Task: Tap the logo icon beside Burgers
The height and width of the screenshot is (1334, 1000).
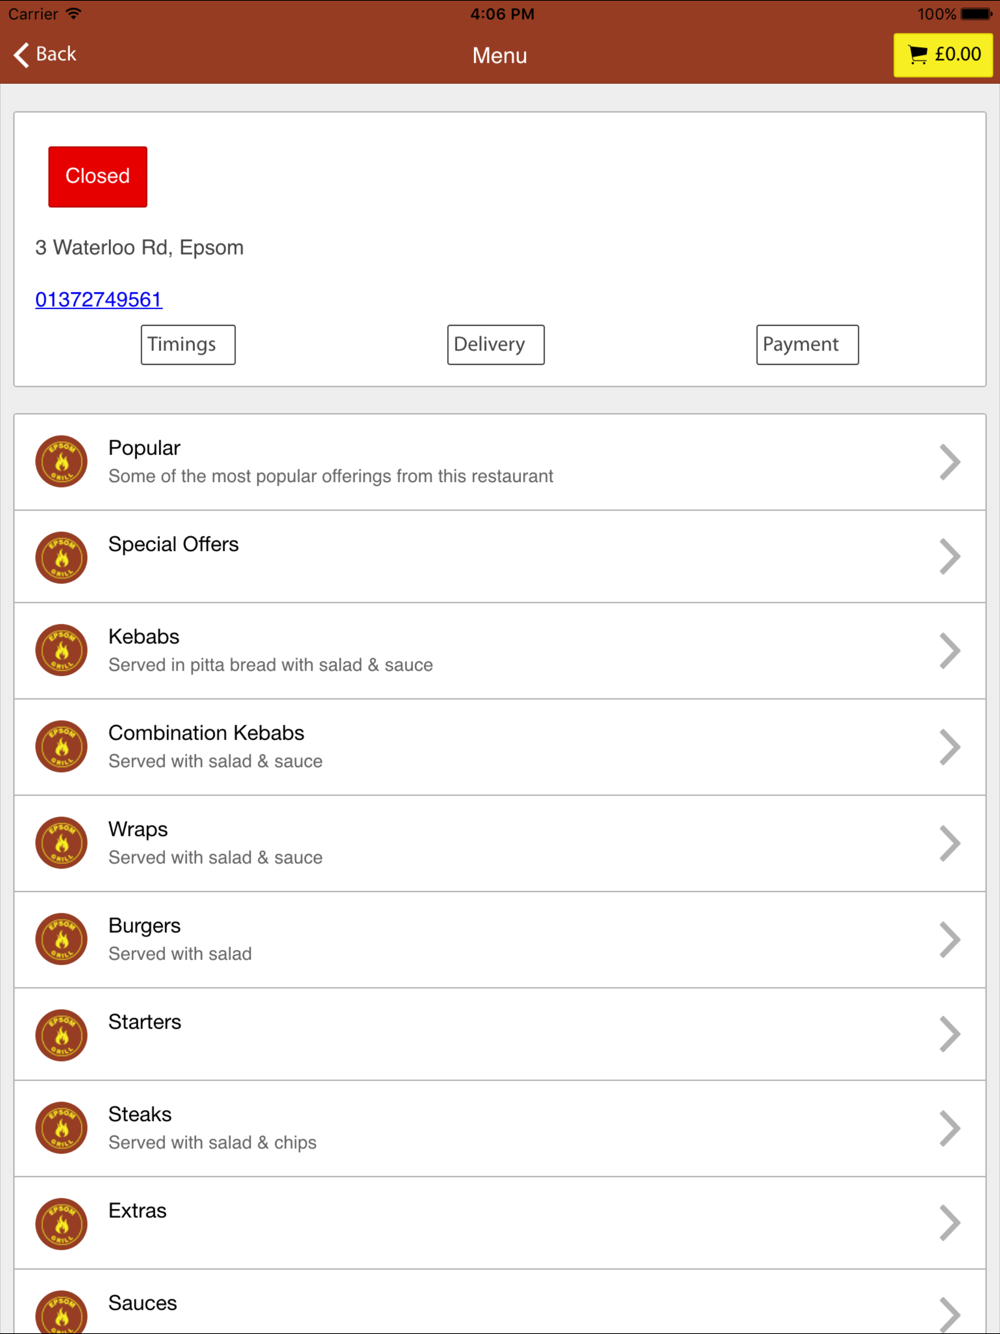Action: (61, 940)
